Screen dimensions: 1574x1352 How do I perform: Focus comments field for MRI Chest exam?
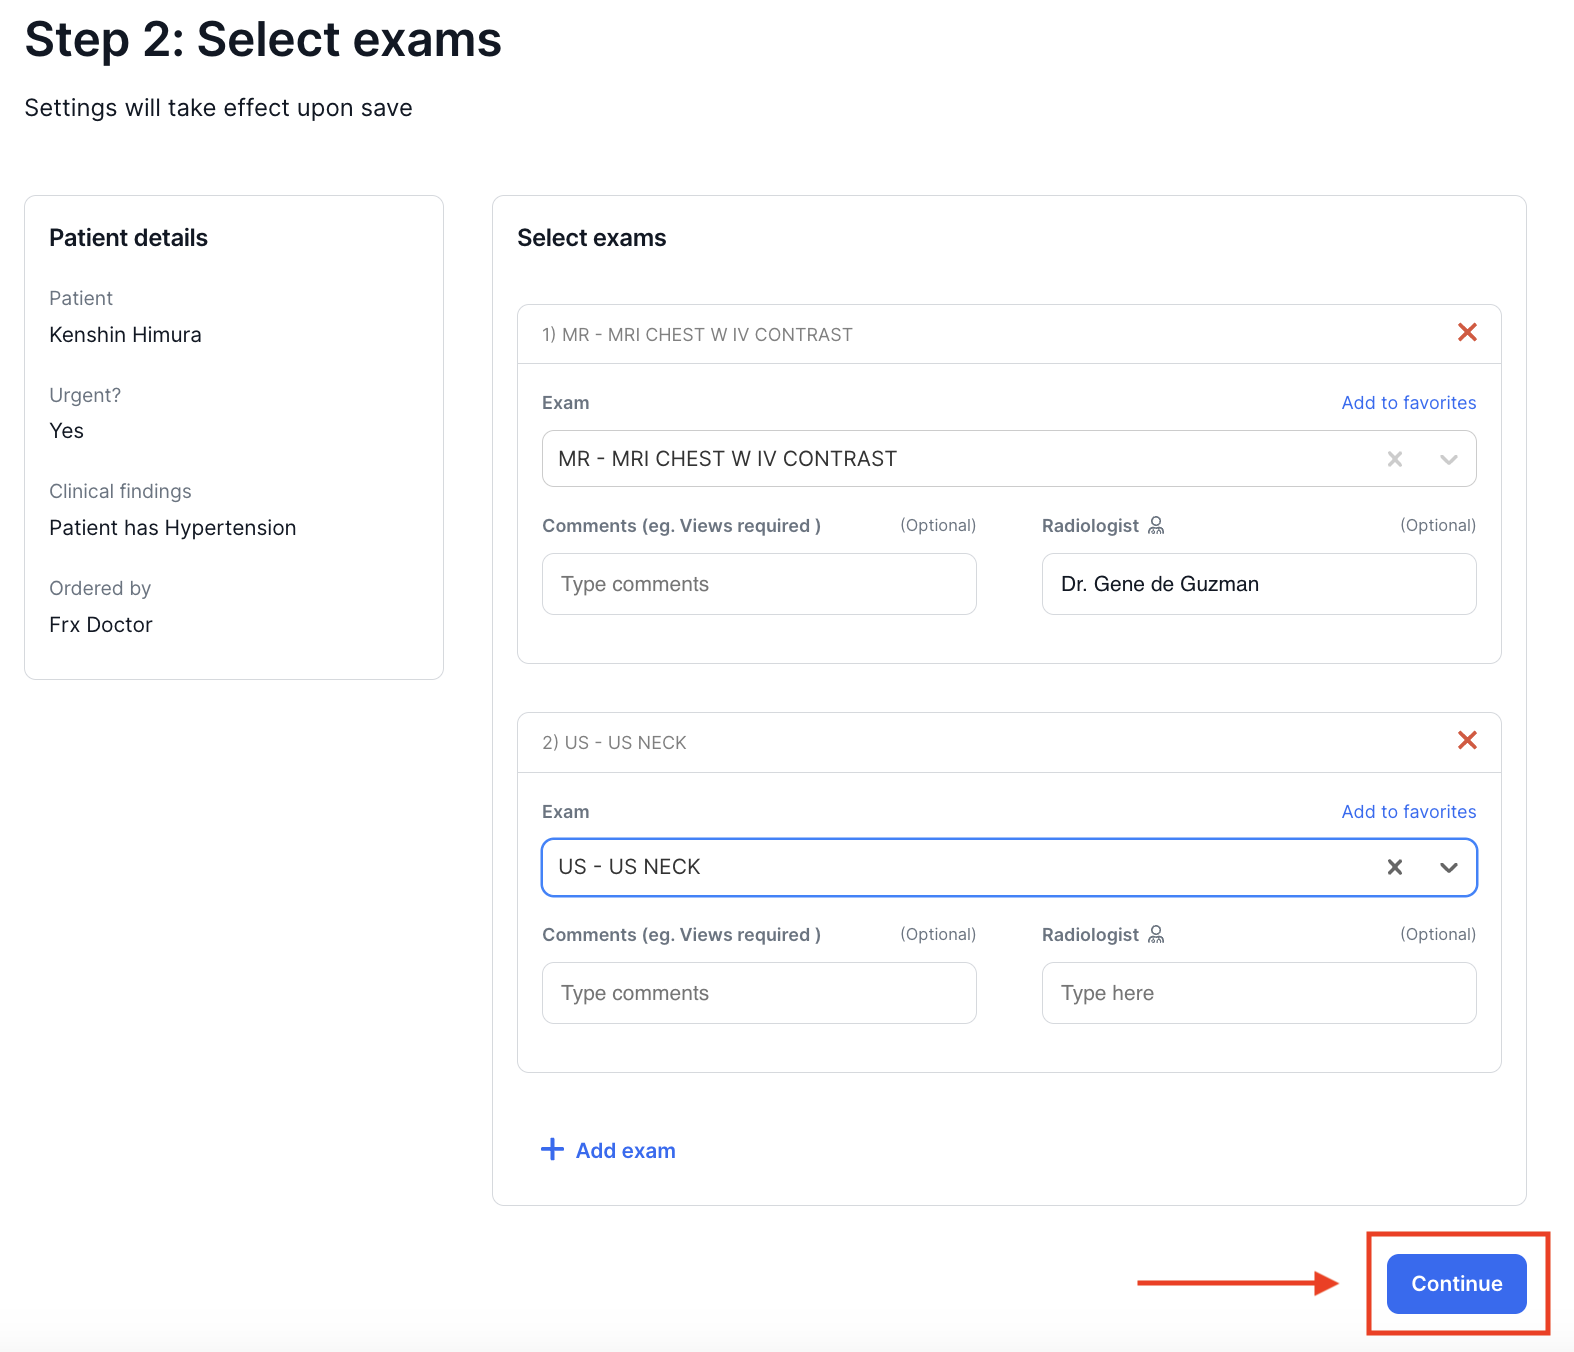(759, 584)
